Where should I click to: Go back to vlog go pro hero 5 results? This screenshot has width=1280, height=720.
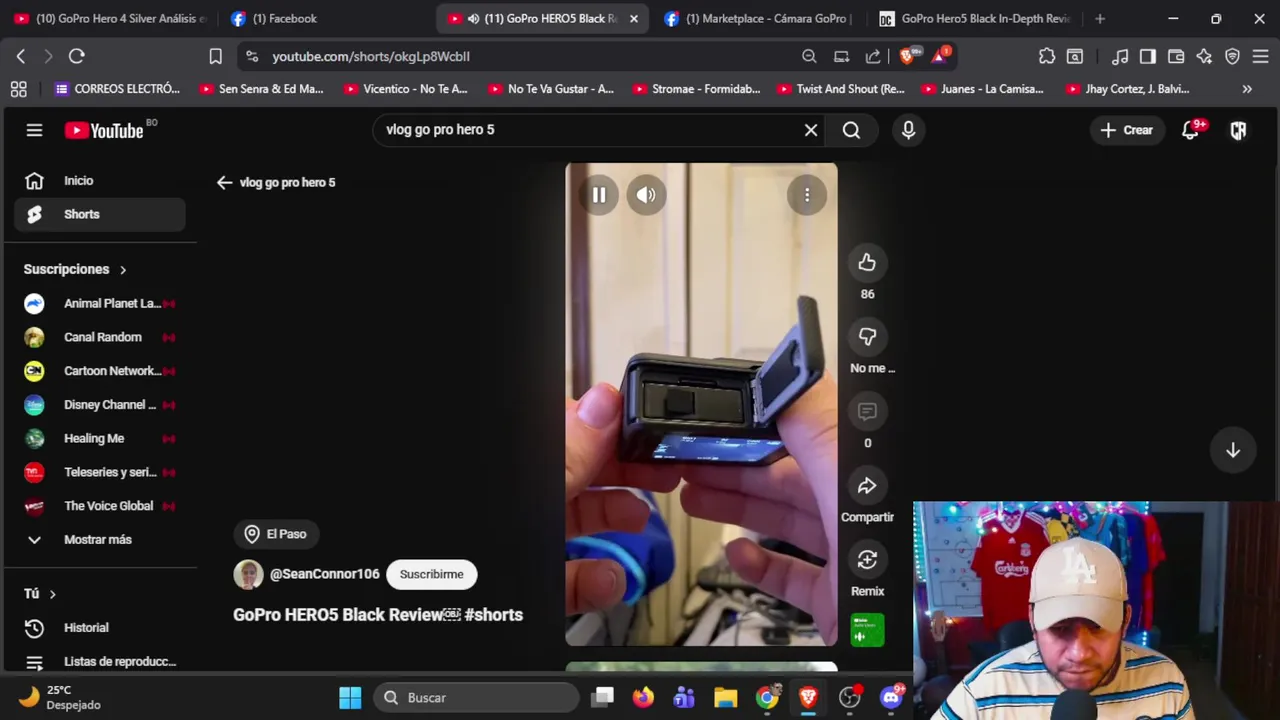click(x=224, y=182)
